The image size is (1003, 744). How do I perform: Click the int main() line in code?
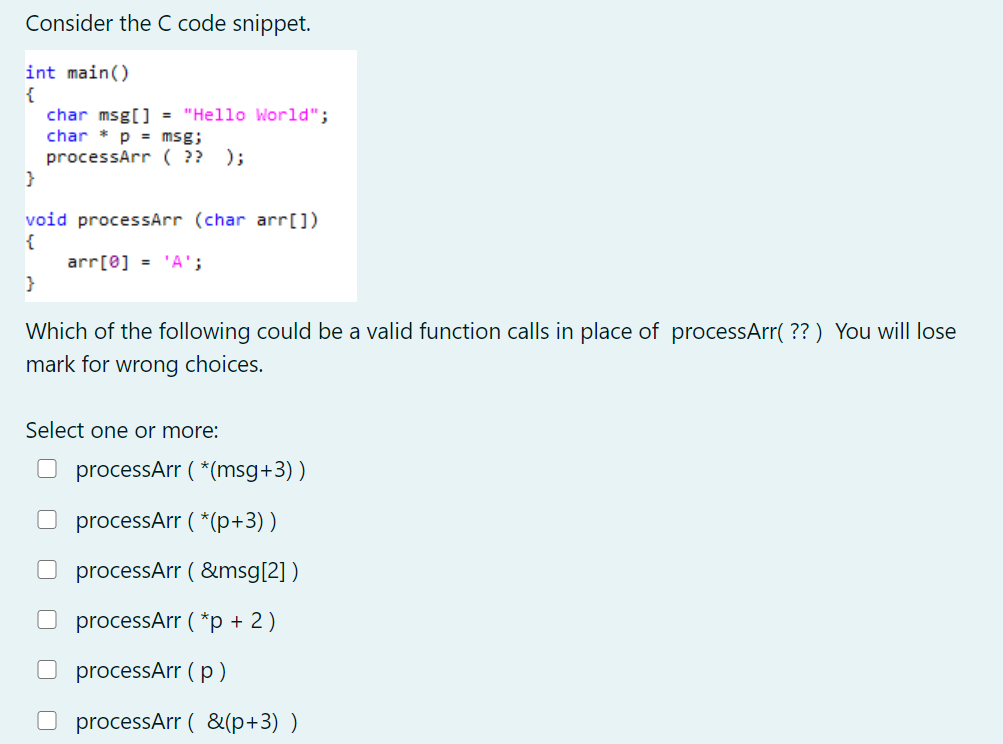[x=74, y=72]
